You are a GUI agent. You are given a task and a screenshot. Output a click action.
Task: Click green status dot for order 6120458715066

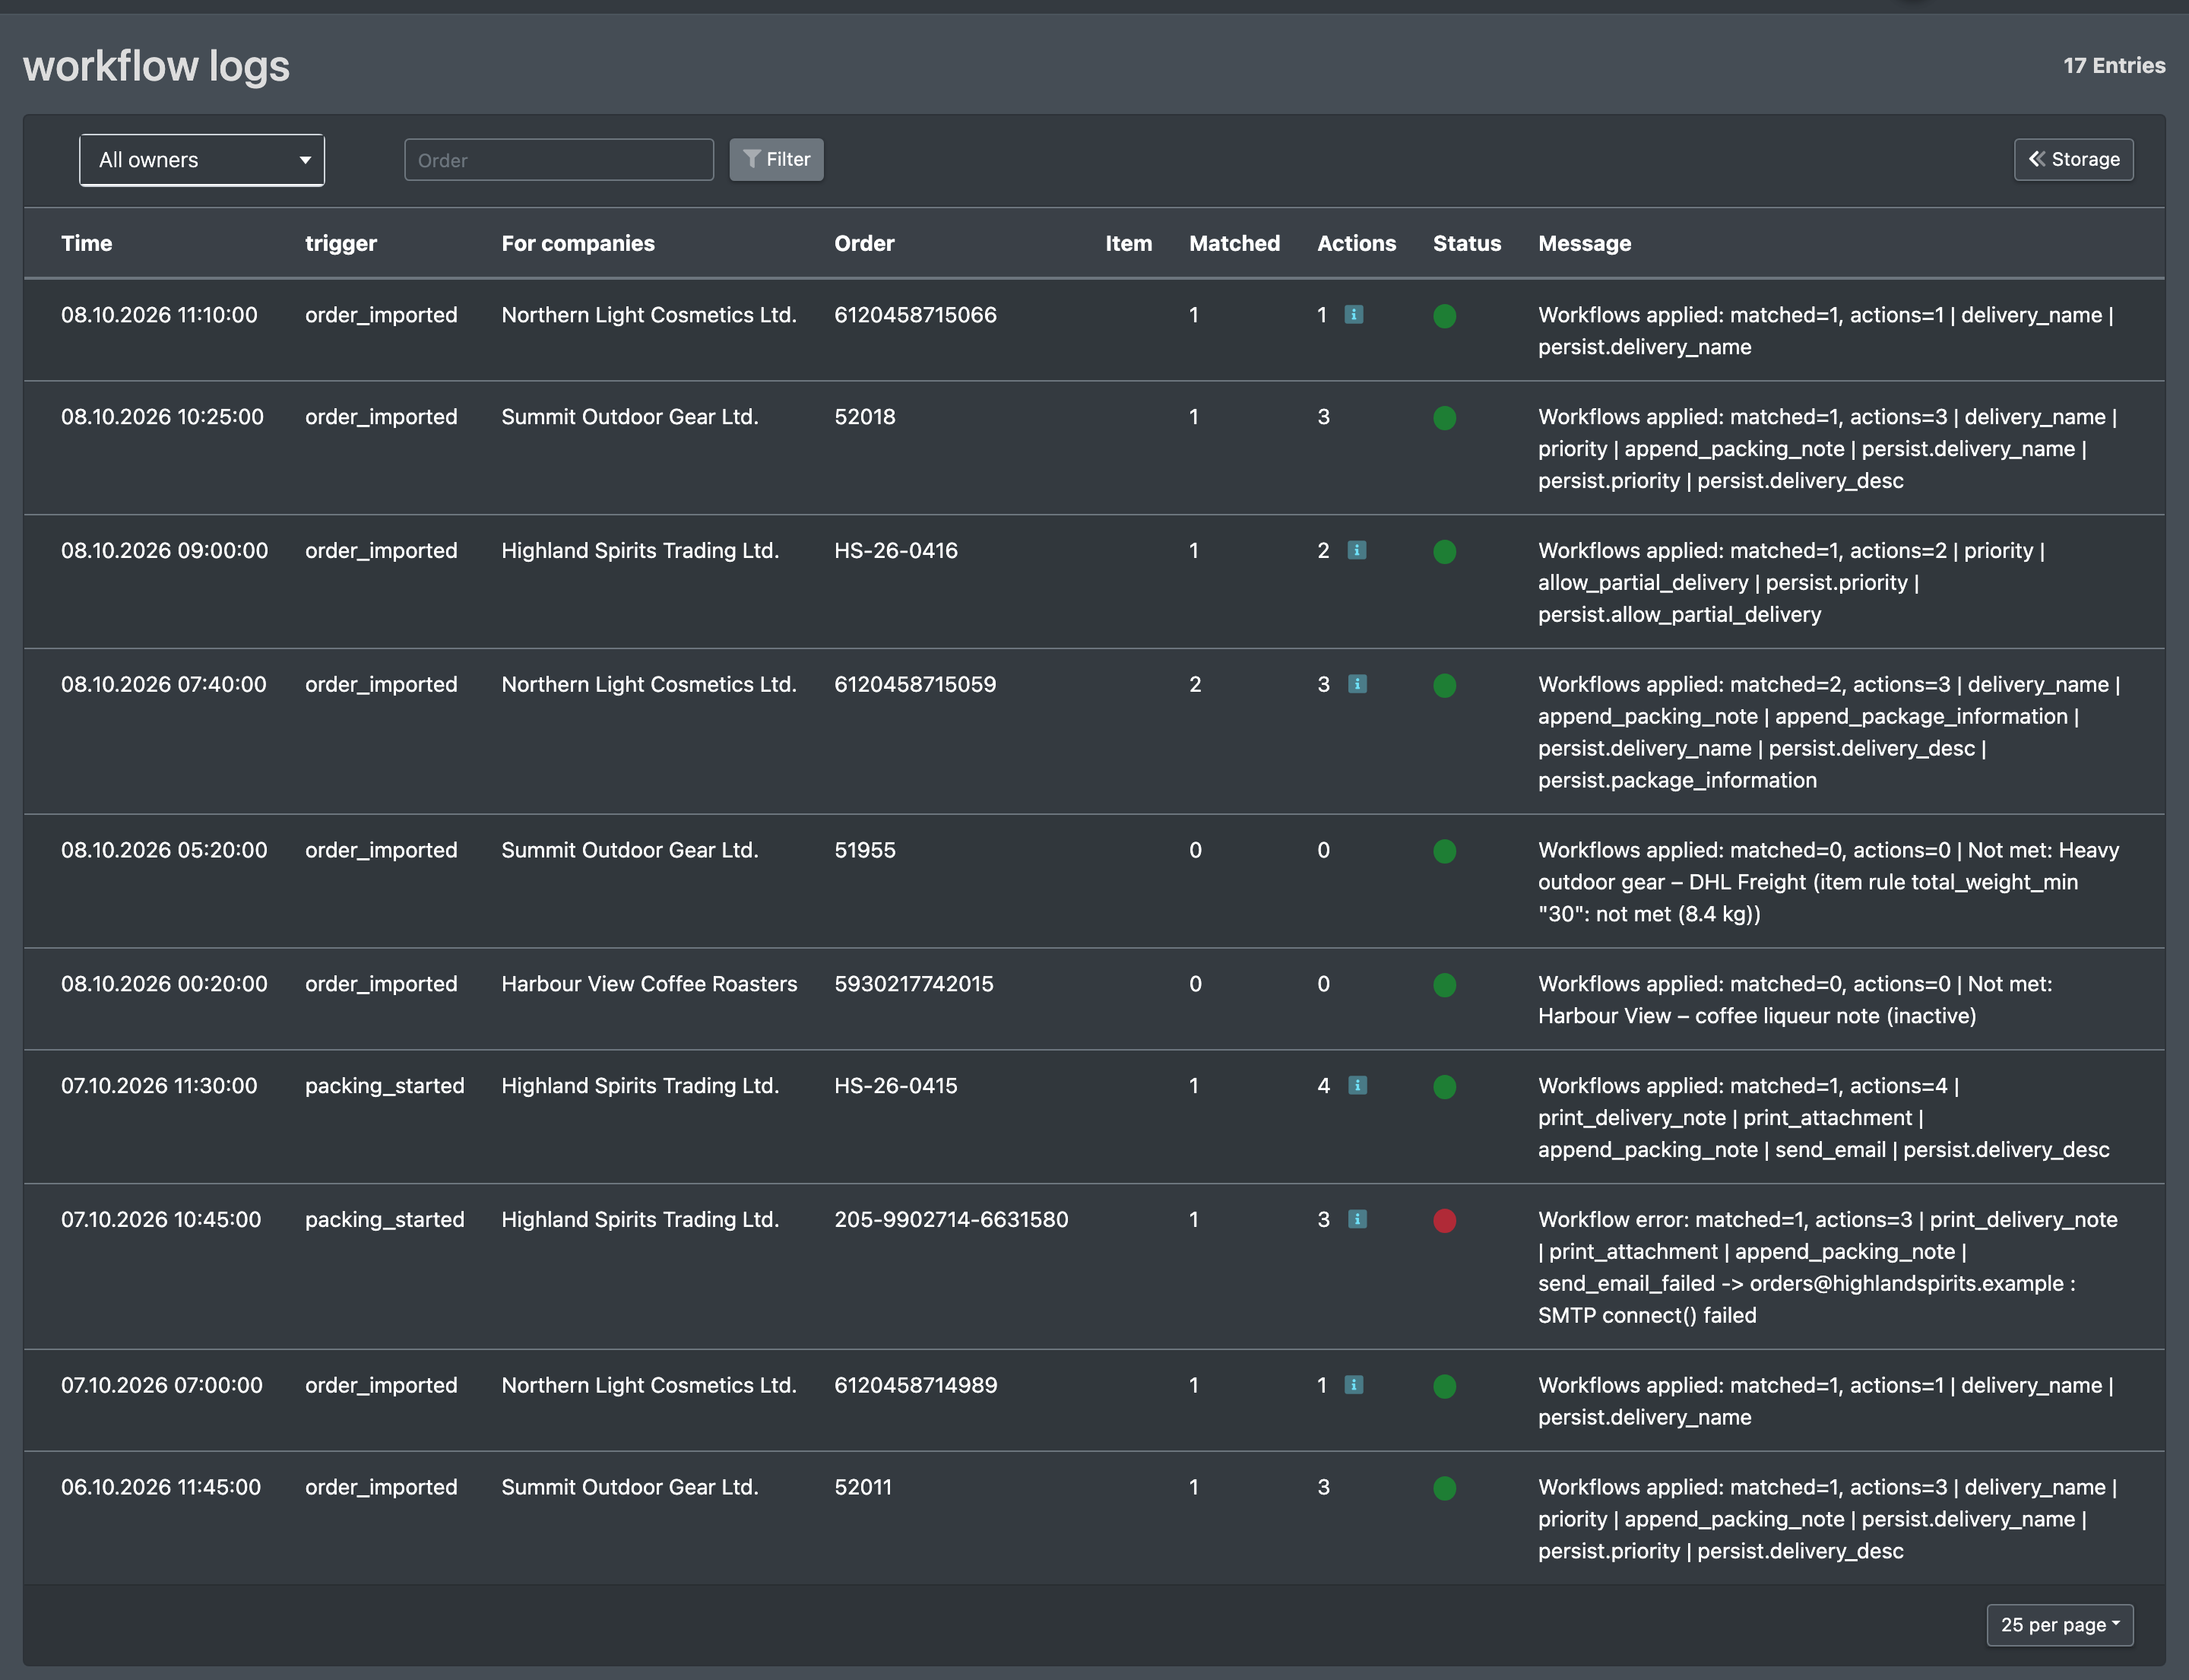click(x=1444, y=317)
